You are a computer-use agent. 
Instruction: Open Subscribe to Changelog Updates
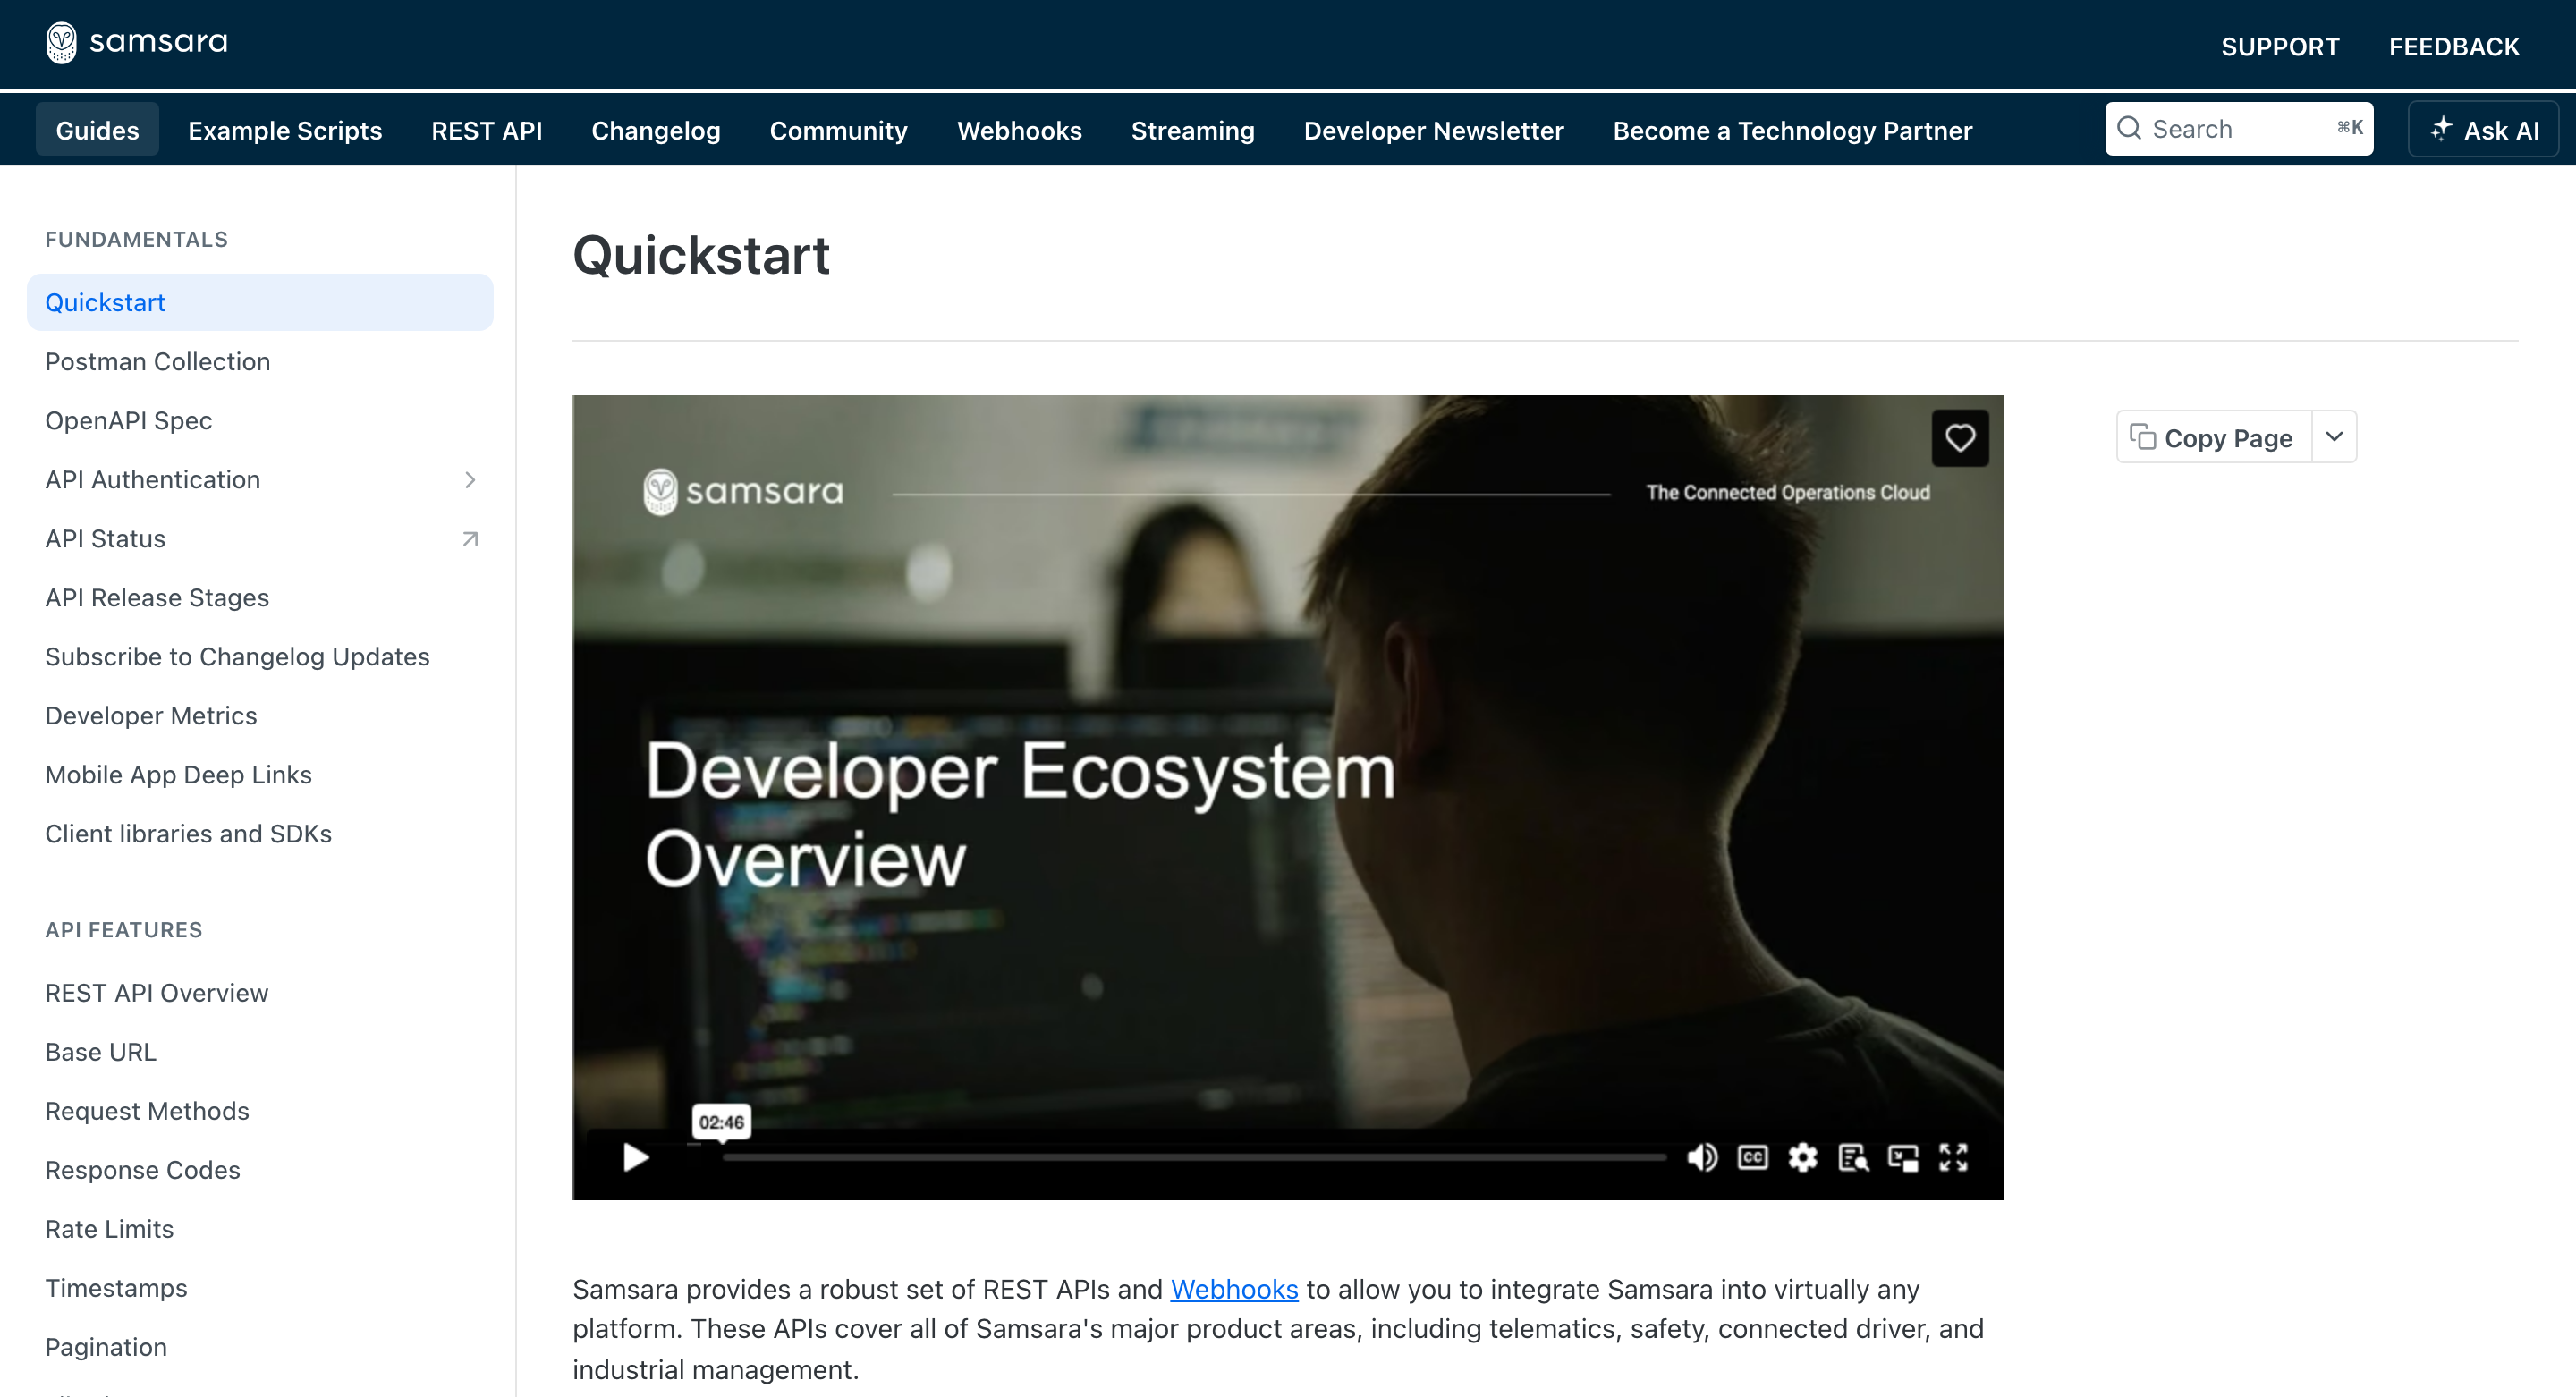tap(260, 657)
